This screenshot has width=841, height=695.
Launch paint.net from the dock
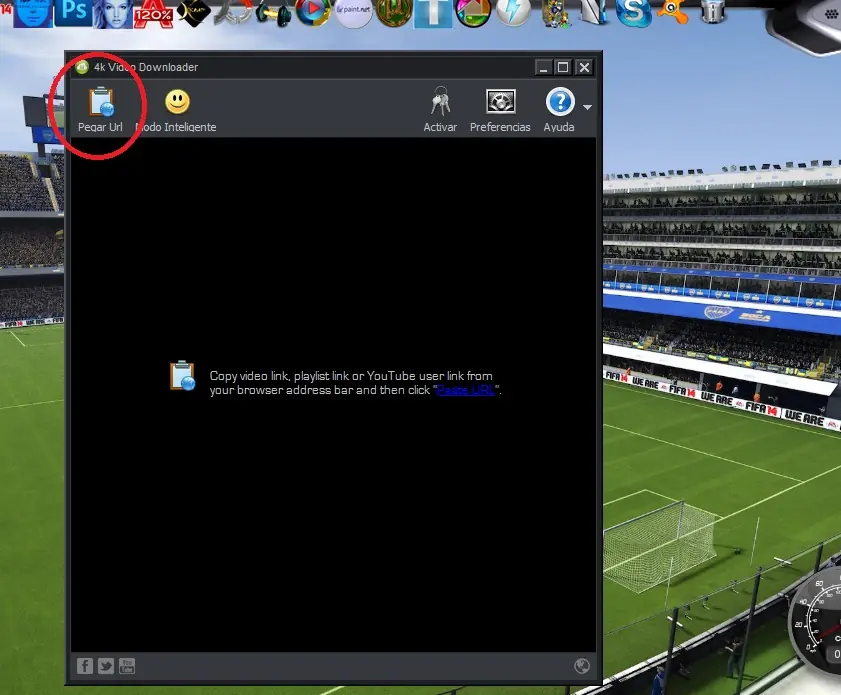coord(353,12)
